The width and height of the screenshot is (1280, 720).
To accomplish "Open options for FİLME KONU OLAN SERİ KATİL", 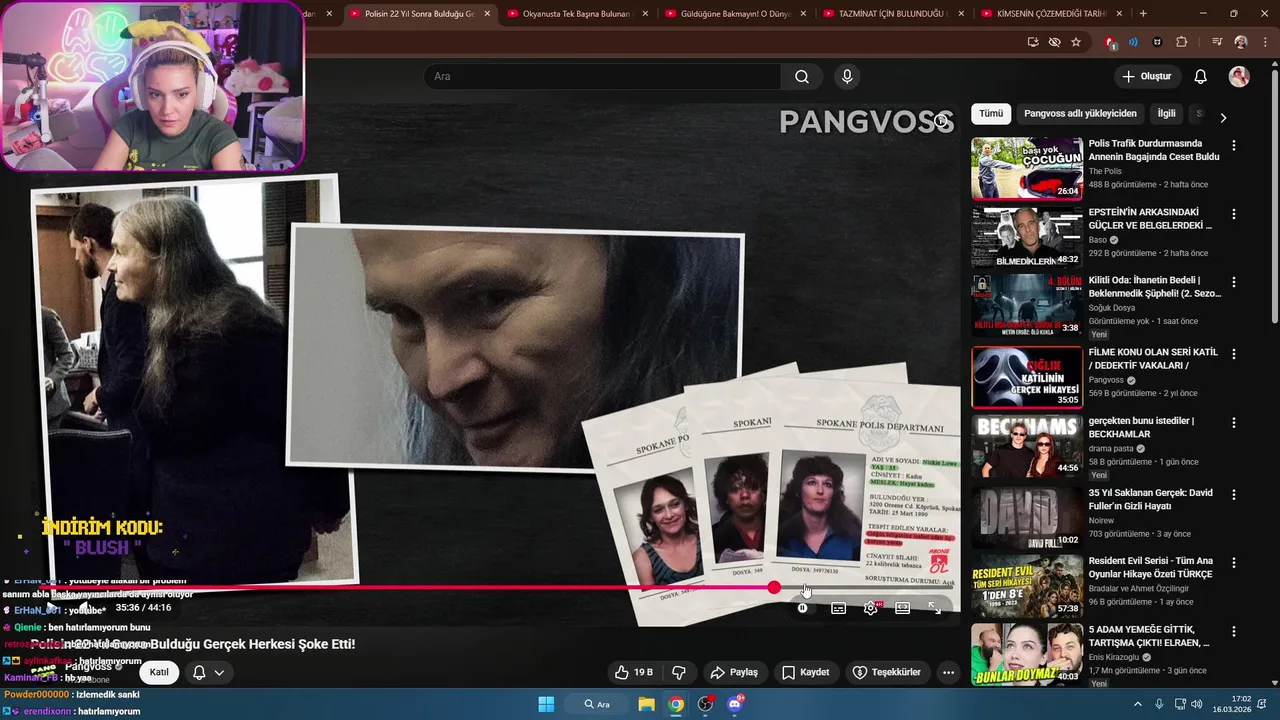I will 1234,355.
